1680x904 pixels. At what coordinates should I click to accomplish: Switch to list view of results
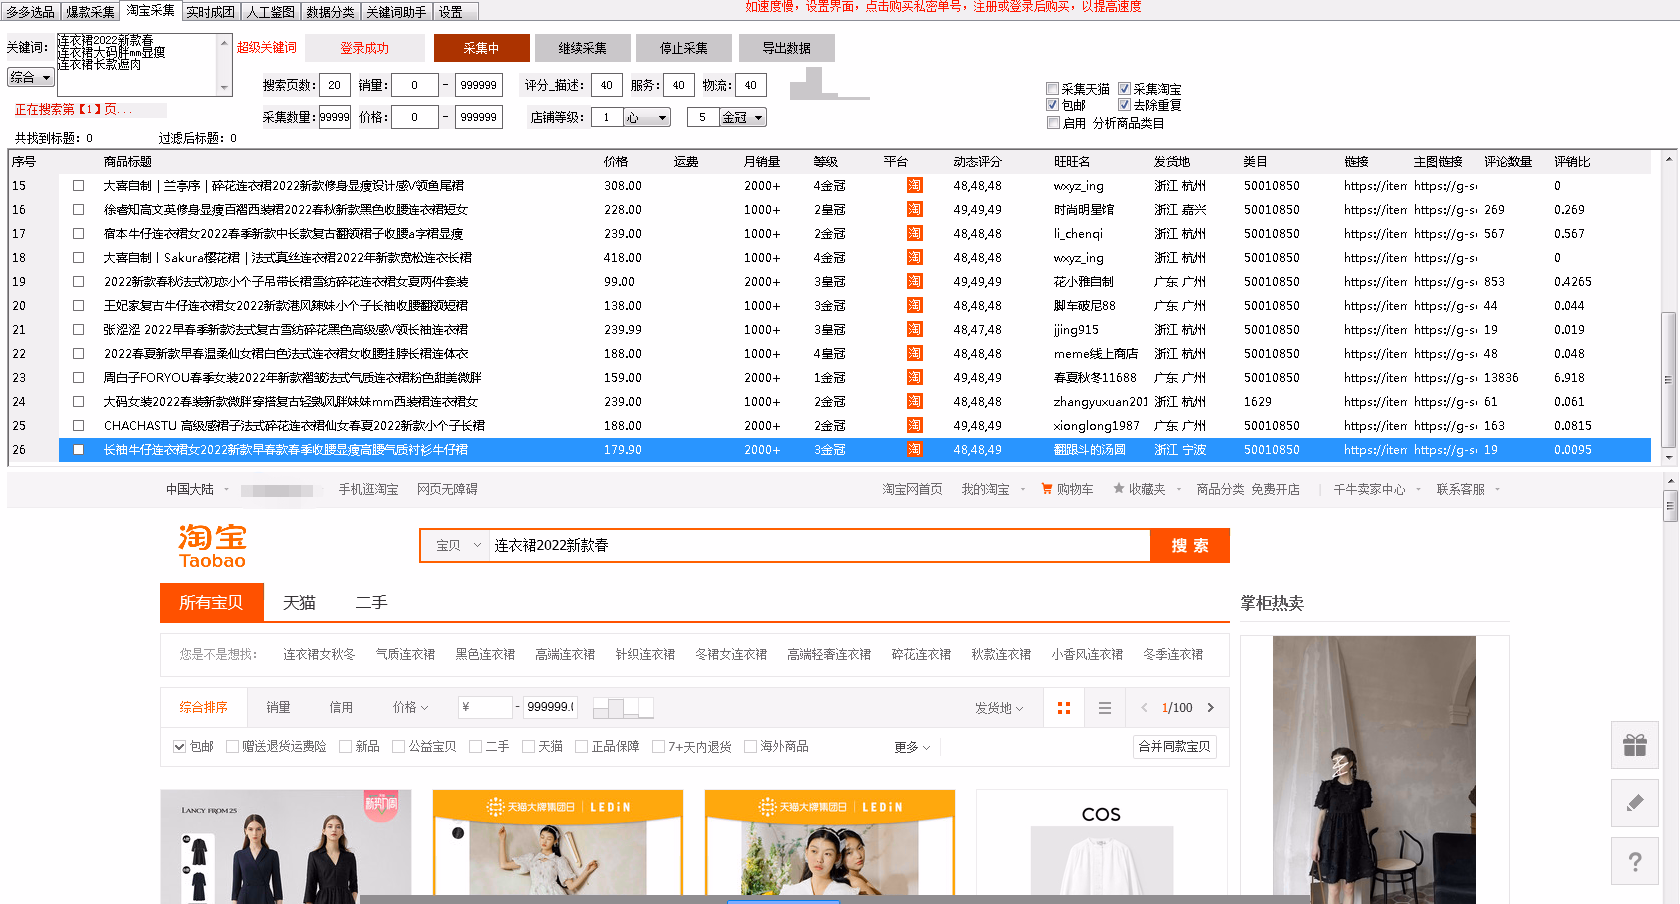(1105, 708)
